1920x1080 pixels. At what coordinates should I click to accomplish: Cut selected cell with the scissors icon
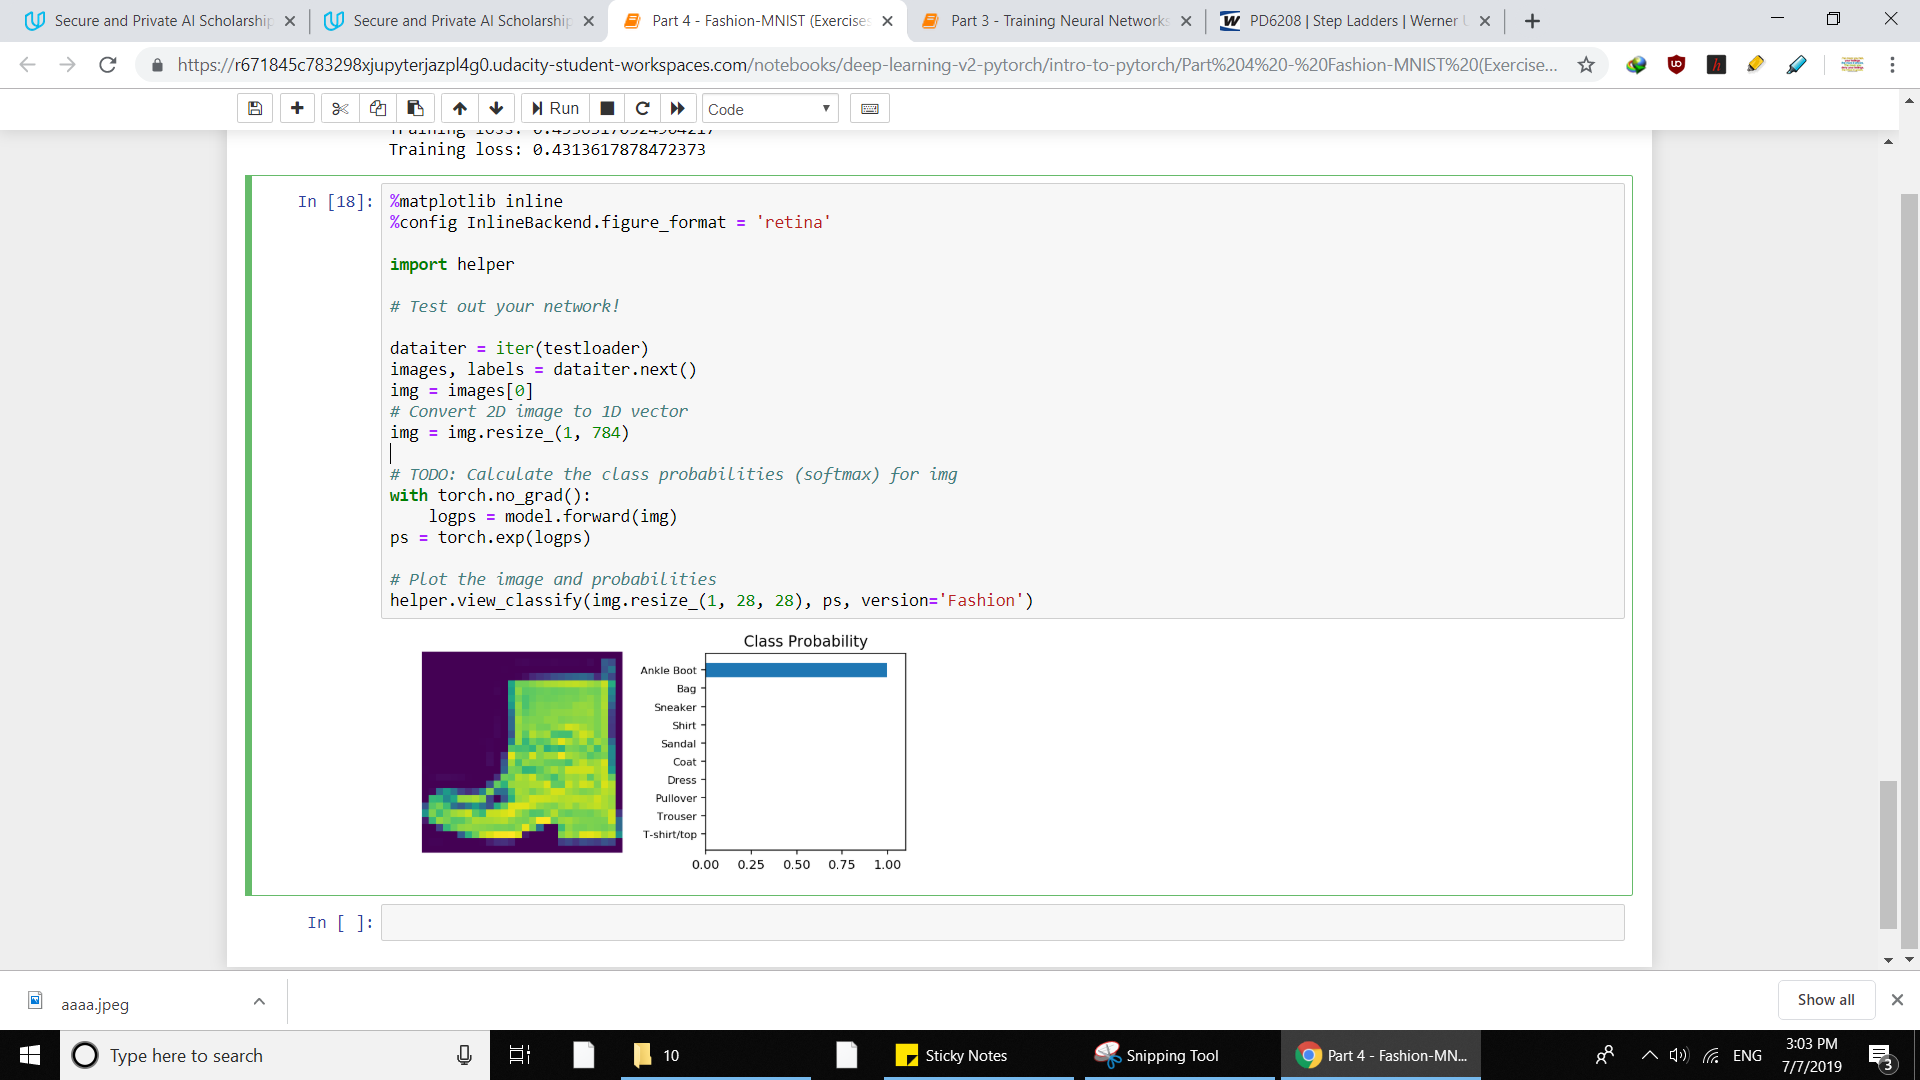point(340,109)
